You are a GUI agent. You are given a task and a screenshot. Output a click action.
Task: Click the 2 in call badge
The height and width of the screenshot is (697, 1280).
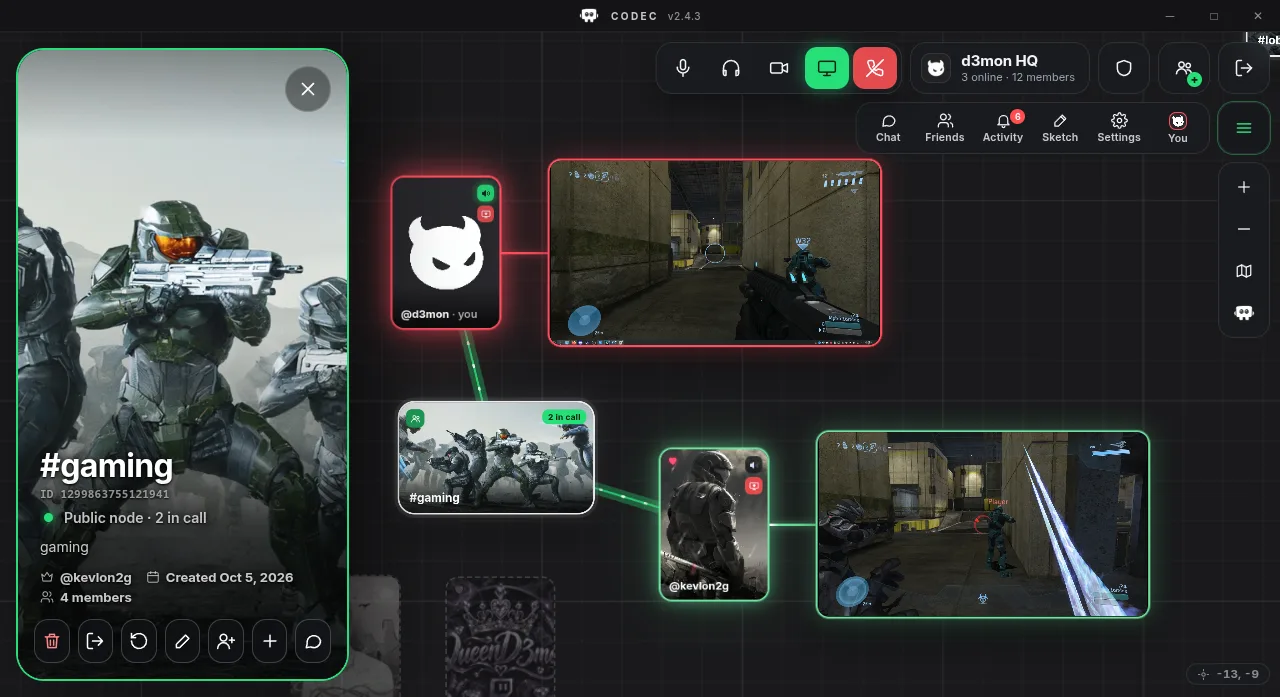point(564,417)
